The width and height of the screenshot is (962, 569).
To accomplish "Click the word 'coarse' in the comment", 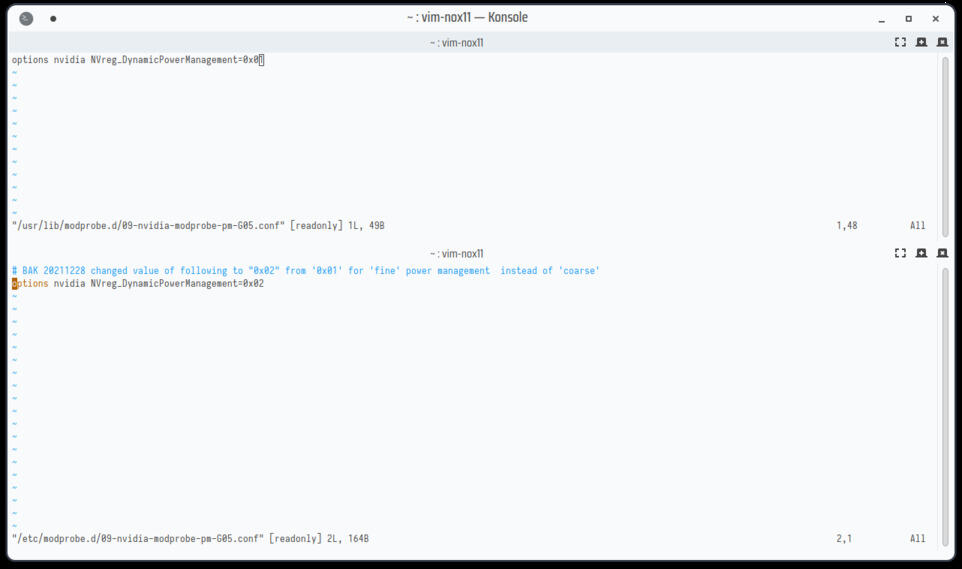I will coord(579,271).
